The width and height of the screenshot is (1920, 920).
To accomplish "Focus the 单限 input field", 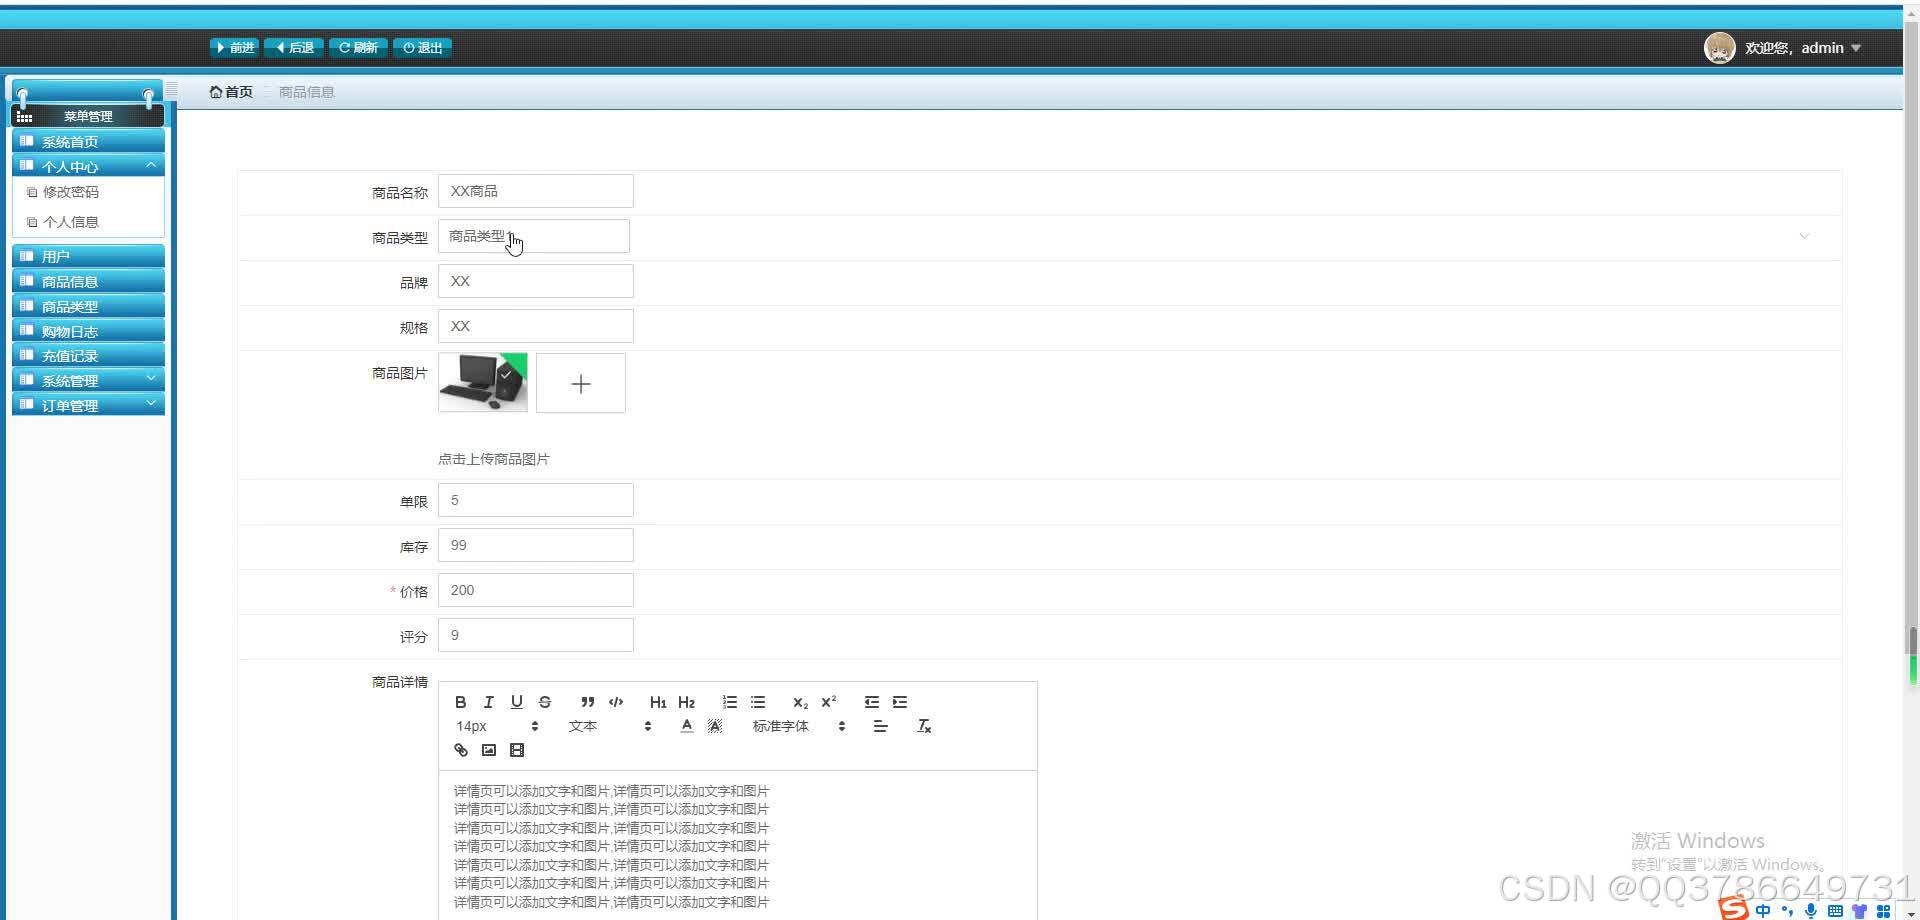I will click(535, 500).
